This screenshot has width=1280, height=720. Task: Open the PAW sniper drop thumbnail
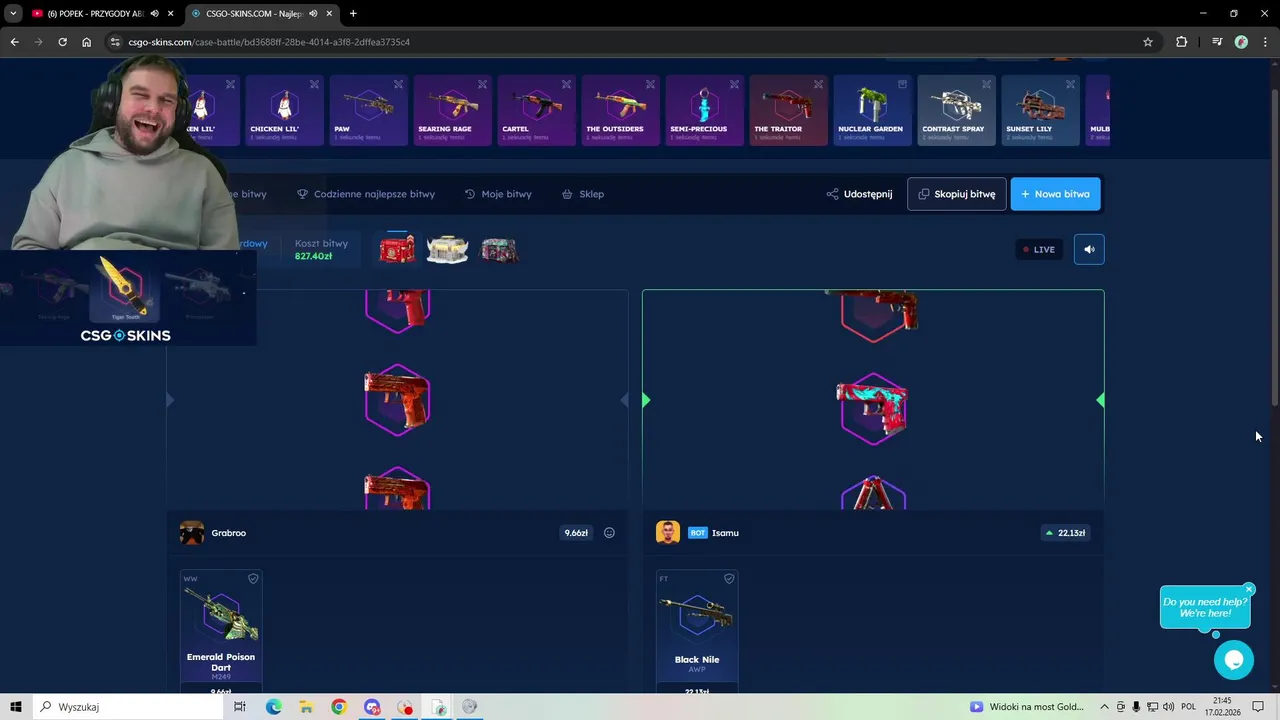(369, 110)
